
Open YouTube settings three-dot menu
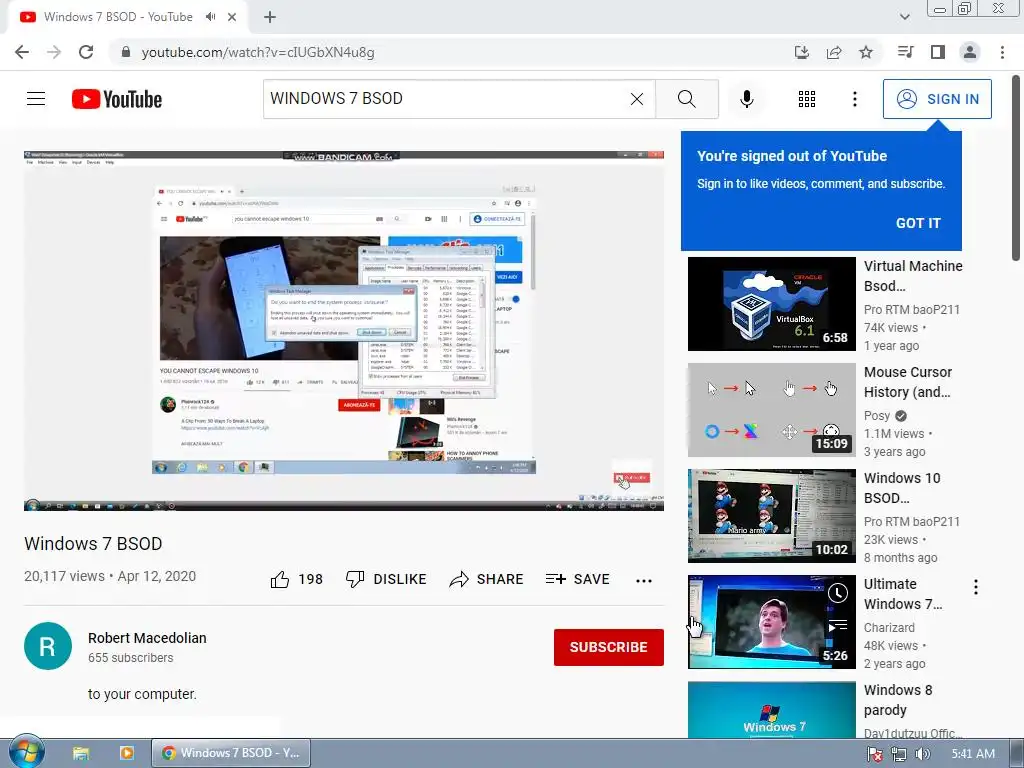(855, 99)
